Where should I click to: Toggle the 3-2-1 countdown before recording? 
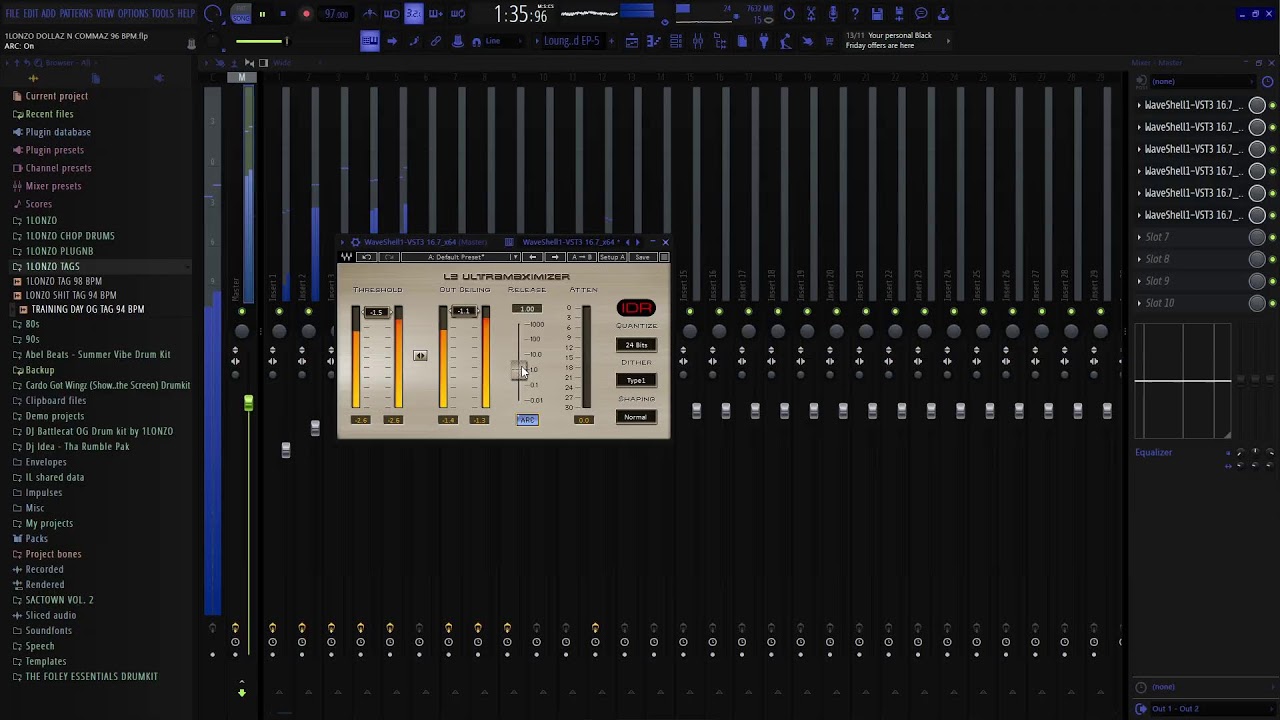click(414, 14)
